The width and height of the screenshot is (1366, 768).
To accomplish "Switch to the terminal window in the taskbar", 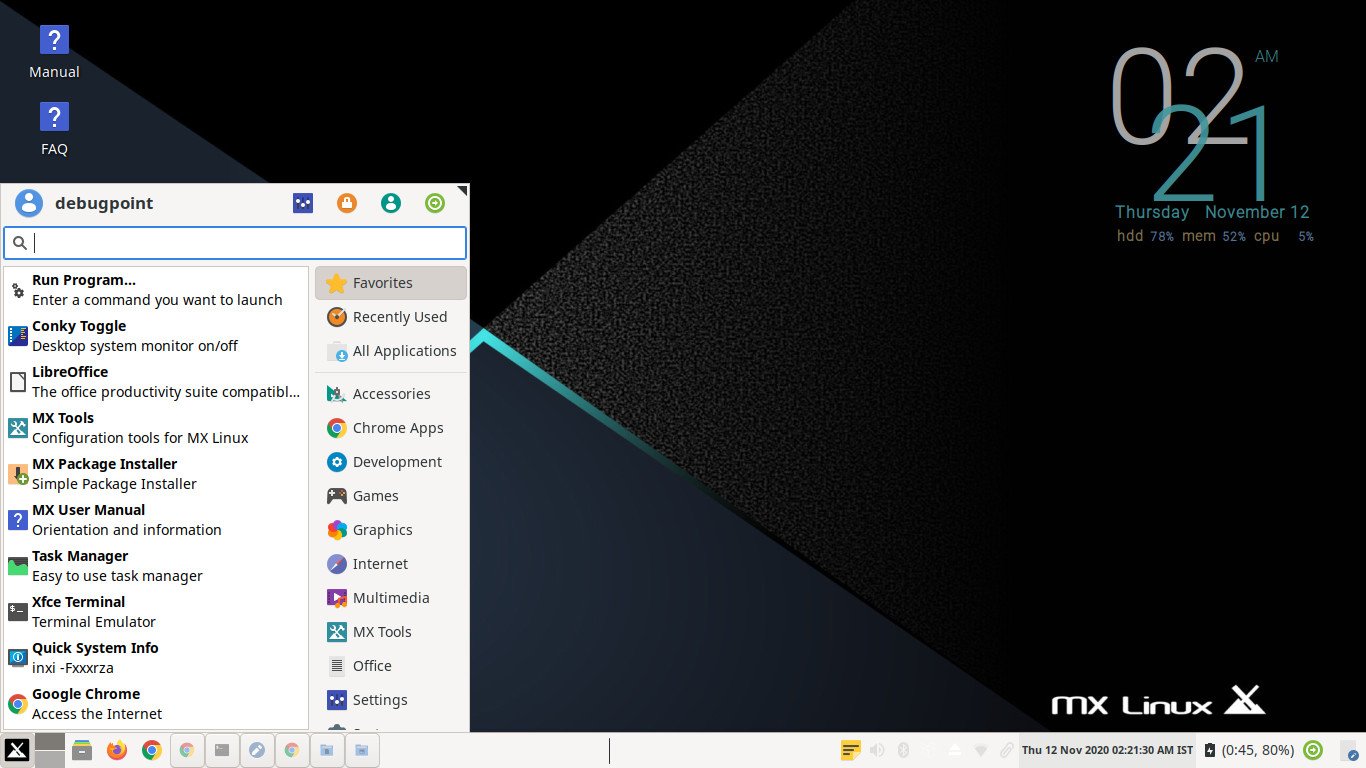I will tap(222, 750).
